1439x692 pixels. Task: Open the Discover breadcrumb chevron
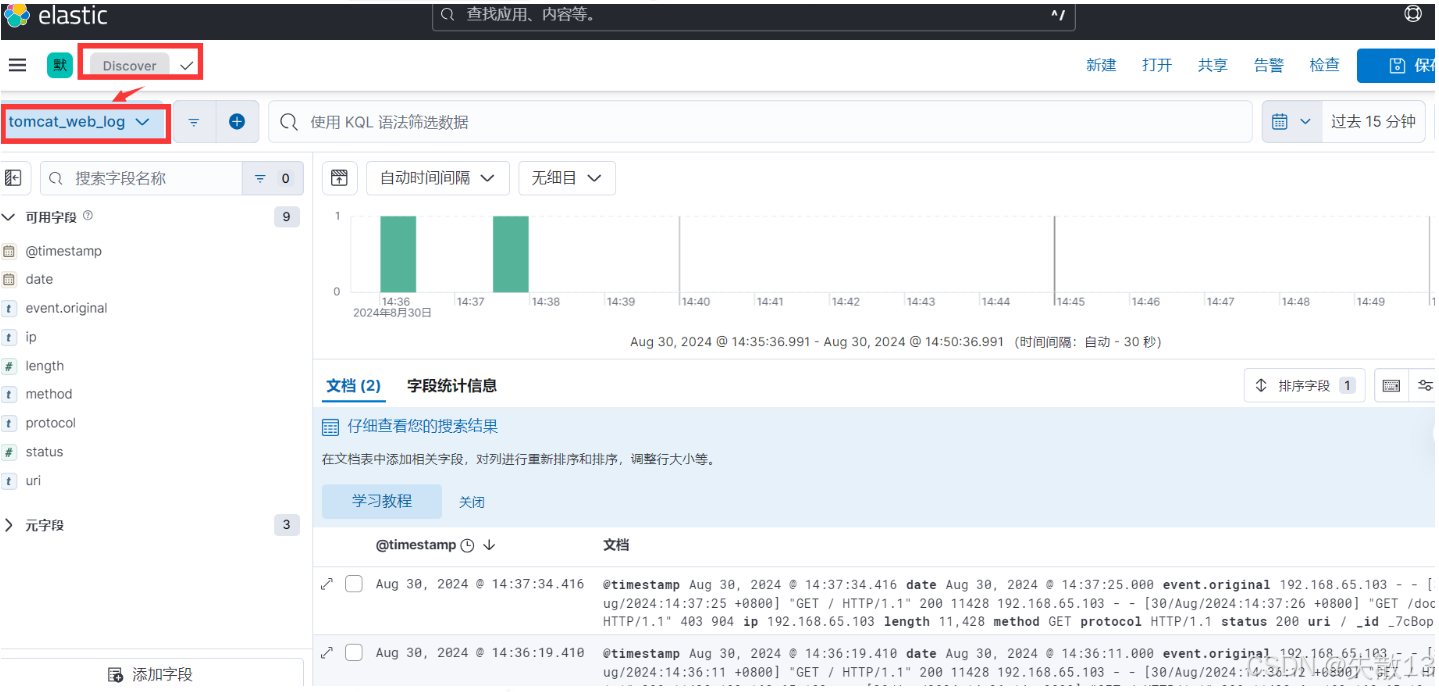coord(186,65)
